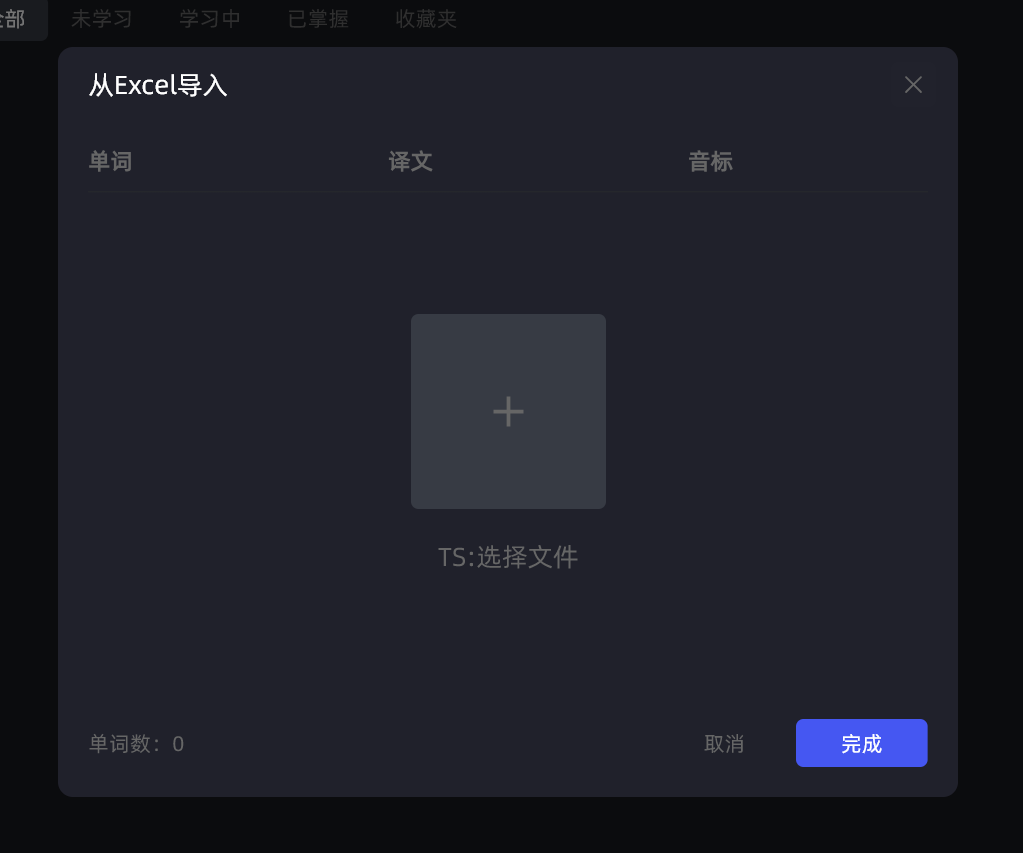Switch to the 学习中 tab
Image resolution: width=1023 pixels, height=853 pixels.
pyautogui.click(x=209, y=19)
